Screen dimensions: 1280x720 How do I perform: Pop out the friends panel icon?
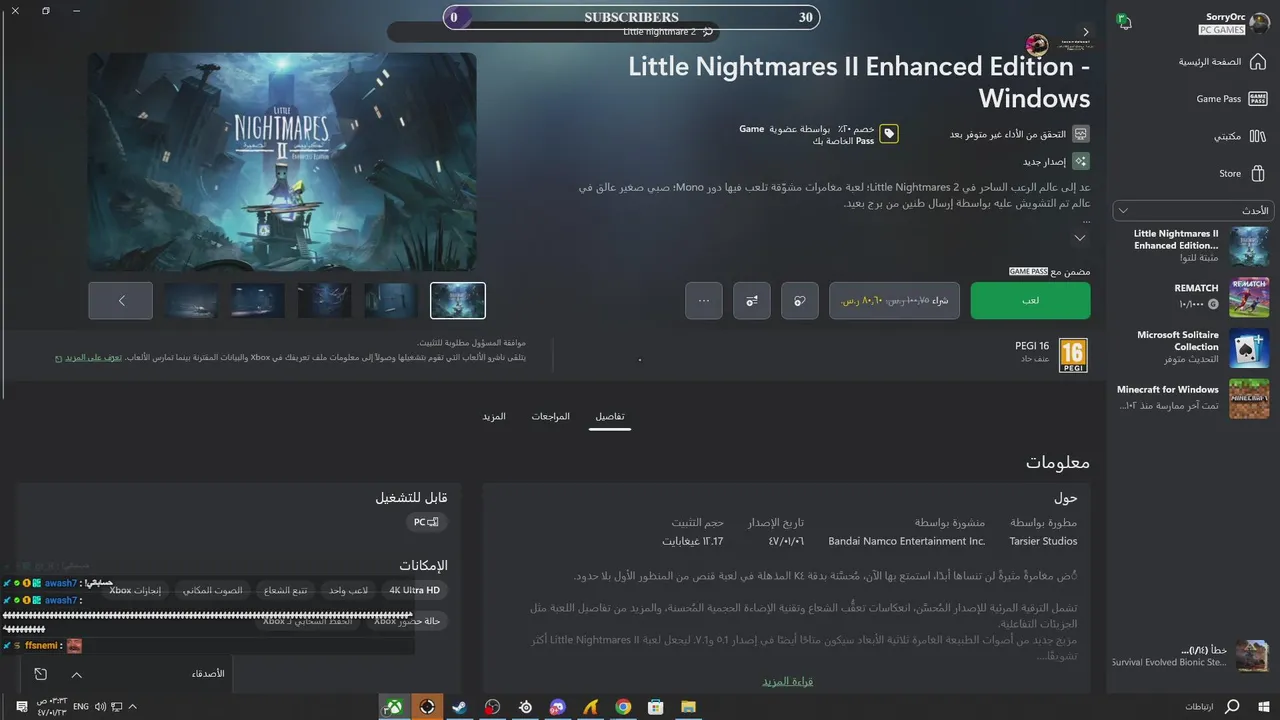tap(40, 674)
